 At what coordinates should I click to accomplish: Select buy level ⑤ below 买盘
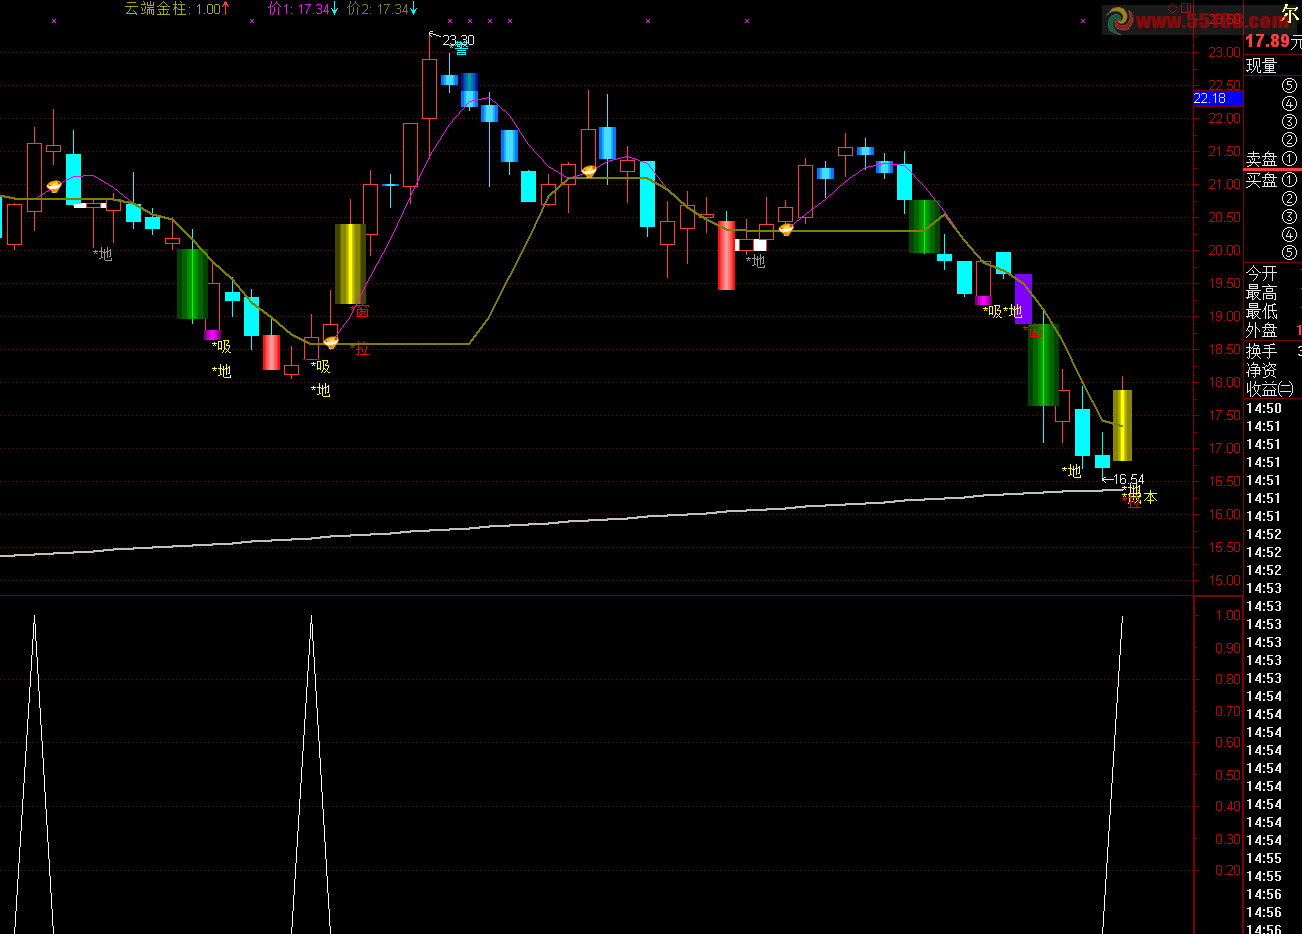(1289, 253)
